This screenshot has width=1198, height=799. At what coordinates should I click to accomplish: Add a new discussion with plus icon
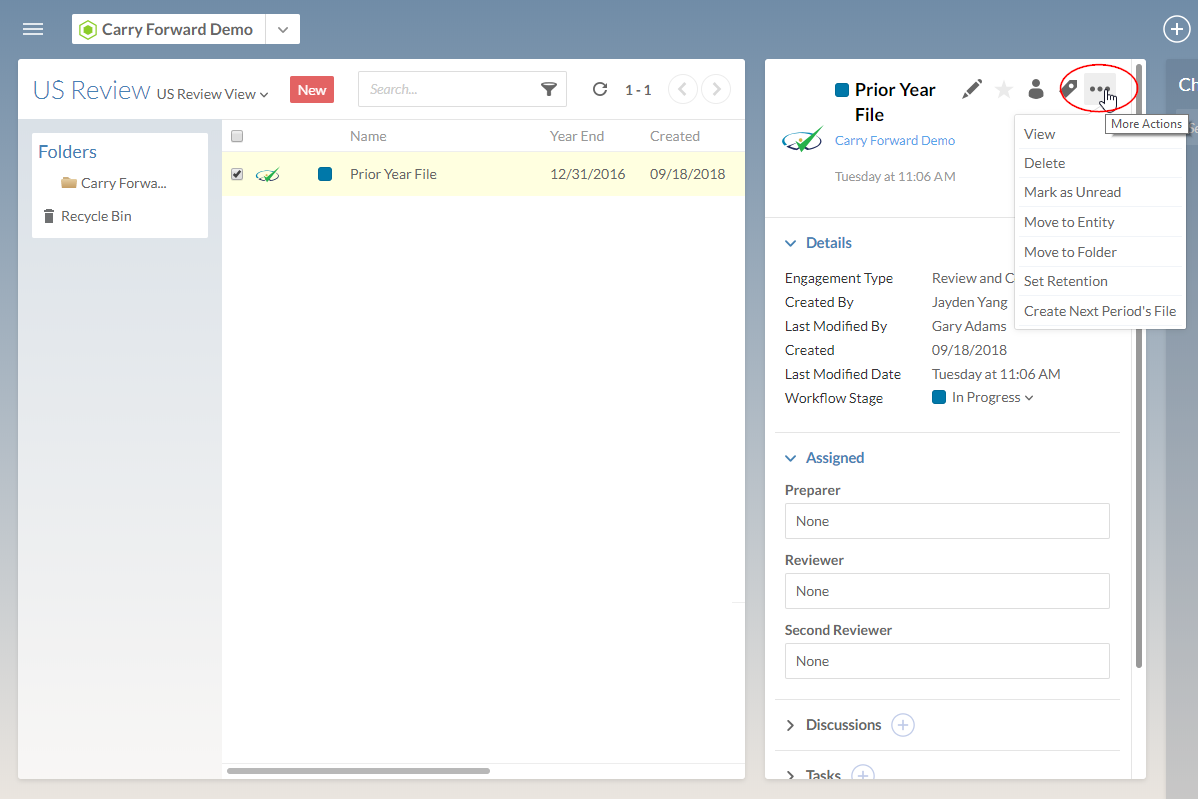tap(902, 725)
